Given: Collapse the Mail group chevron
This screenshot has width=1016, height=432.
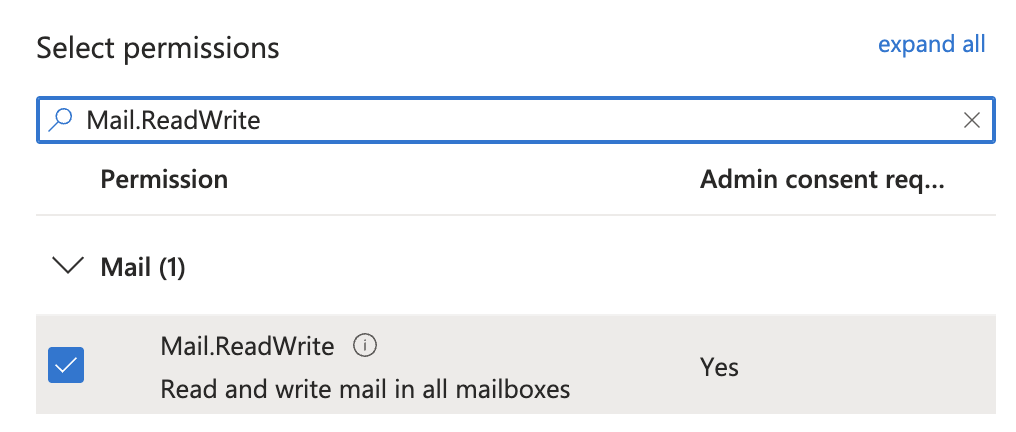Looking at the screenshot, I should [x=67, y=267].
